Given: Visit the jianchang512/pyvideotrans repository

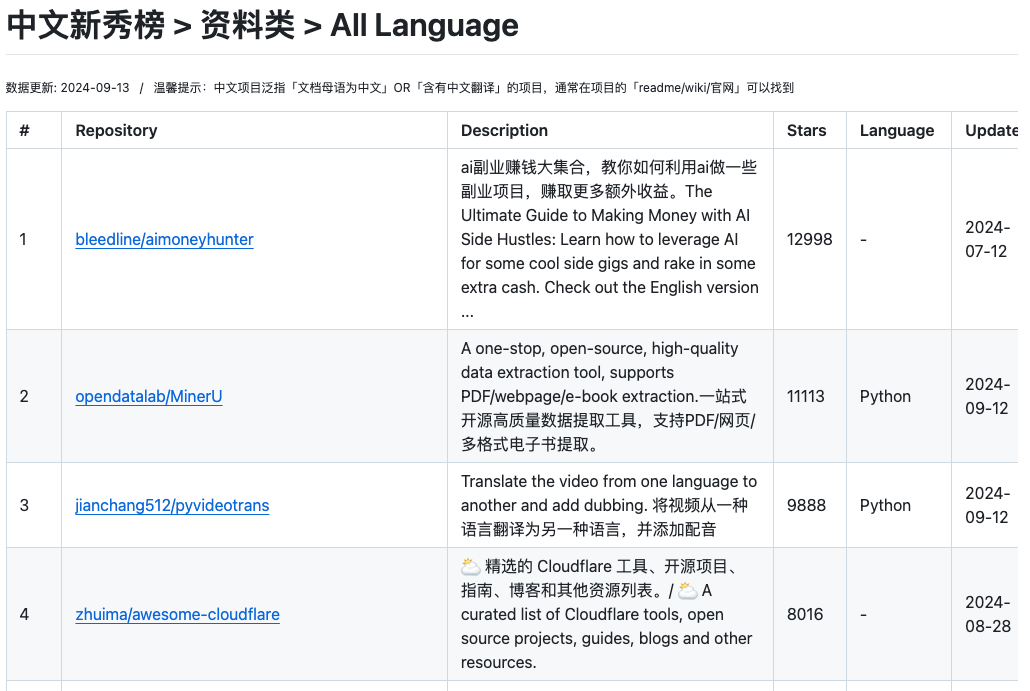Looking at the screenshot, I should [172, 506].
